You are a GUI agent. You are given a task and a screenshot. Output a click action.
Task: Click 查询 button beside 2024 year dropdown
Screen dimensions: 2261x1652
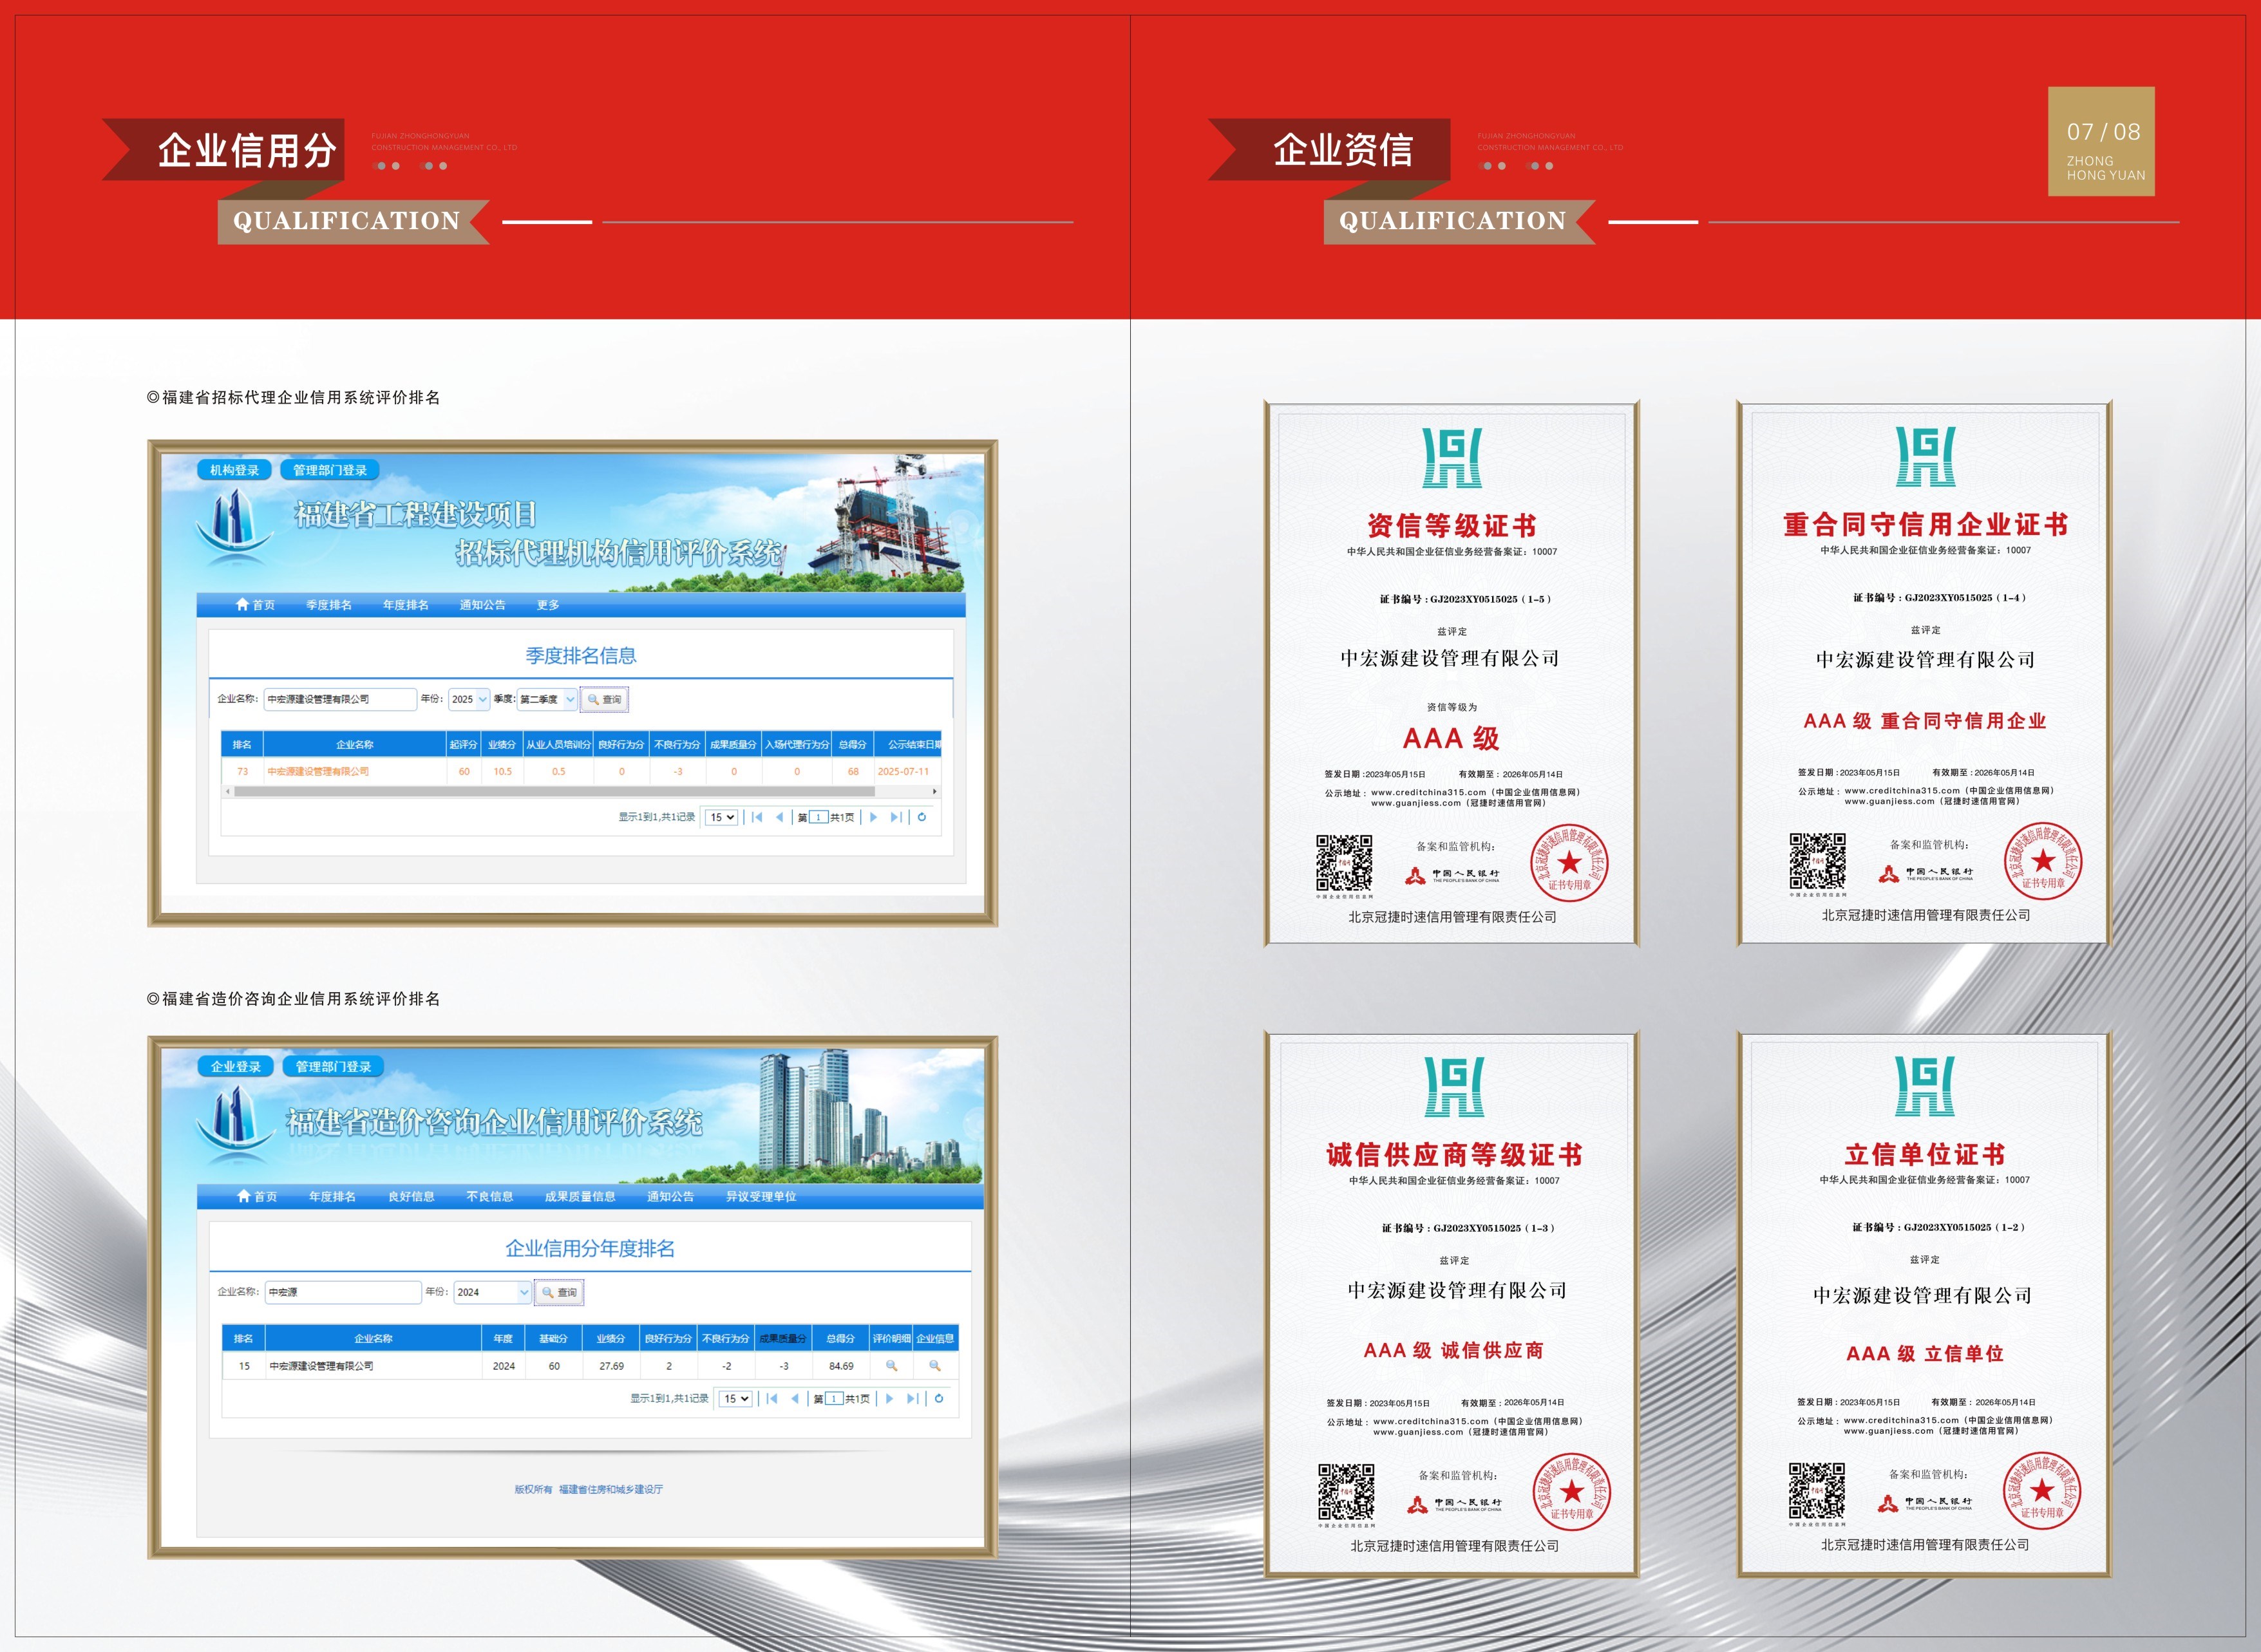559,1292
